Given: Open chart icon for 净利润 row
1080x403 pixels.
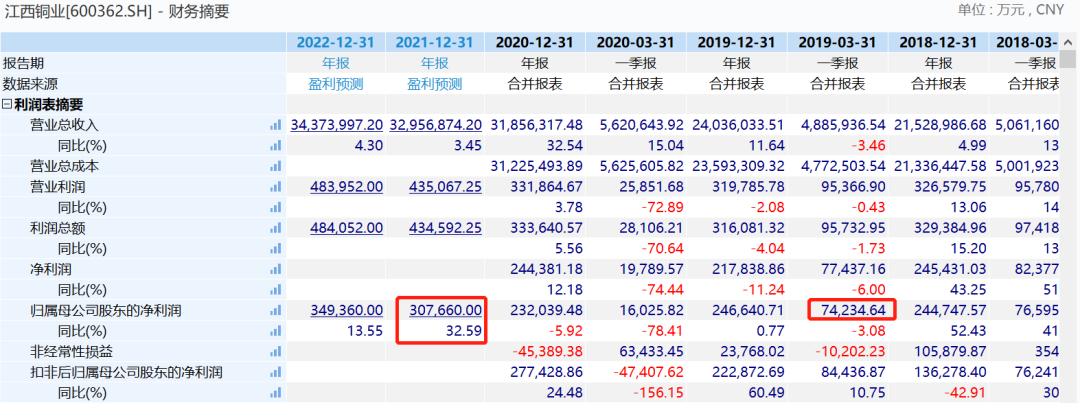Looking at the screenshot, I should [276, 269].
